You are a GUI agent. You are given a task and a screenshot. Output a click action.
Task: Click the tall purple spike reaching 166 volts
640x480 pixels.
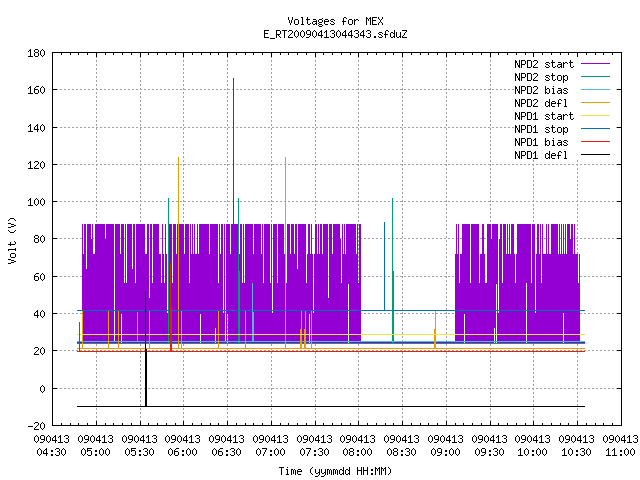click(x=233, y=151)
